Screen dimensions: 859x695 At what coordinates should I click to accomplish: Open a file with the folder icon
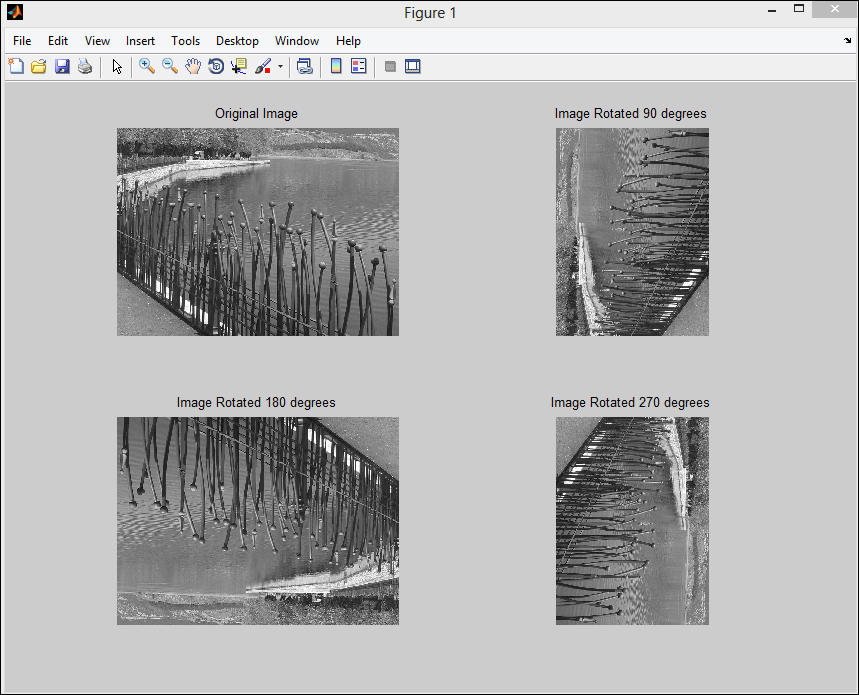[x=39, y=66]
